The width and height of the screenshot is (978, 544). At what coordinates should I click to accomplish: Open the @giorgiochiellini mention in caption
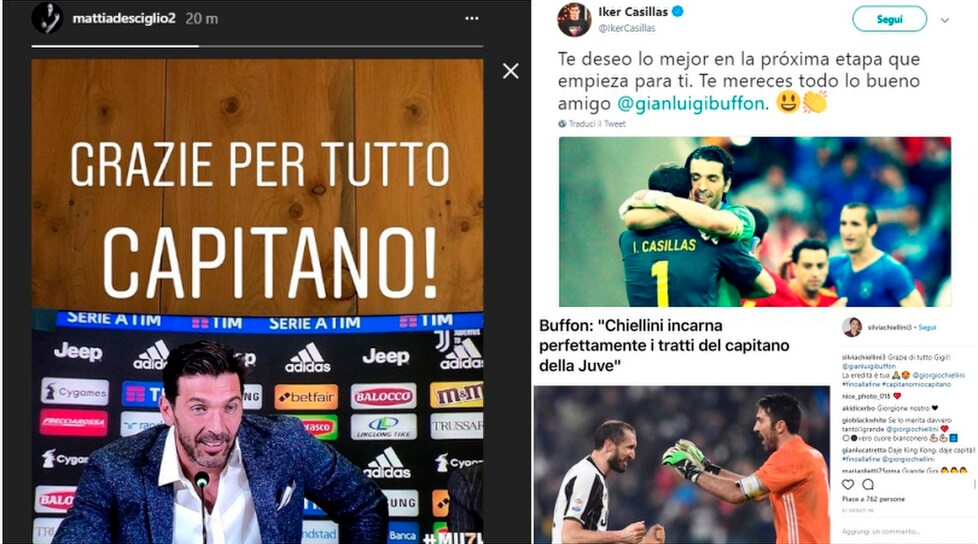click(x=938, y=376)
